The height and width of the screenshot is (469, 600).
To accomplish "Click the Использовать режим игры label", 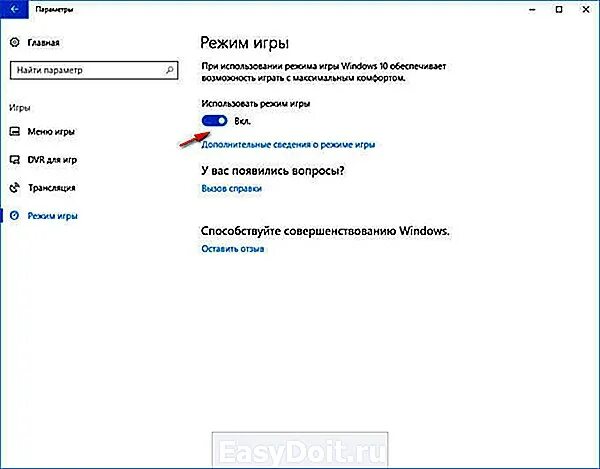I will coord(256,103).
